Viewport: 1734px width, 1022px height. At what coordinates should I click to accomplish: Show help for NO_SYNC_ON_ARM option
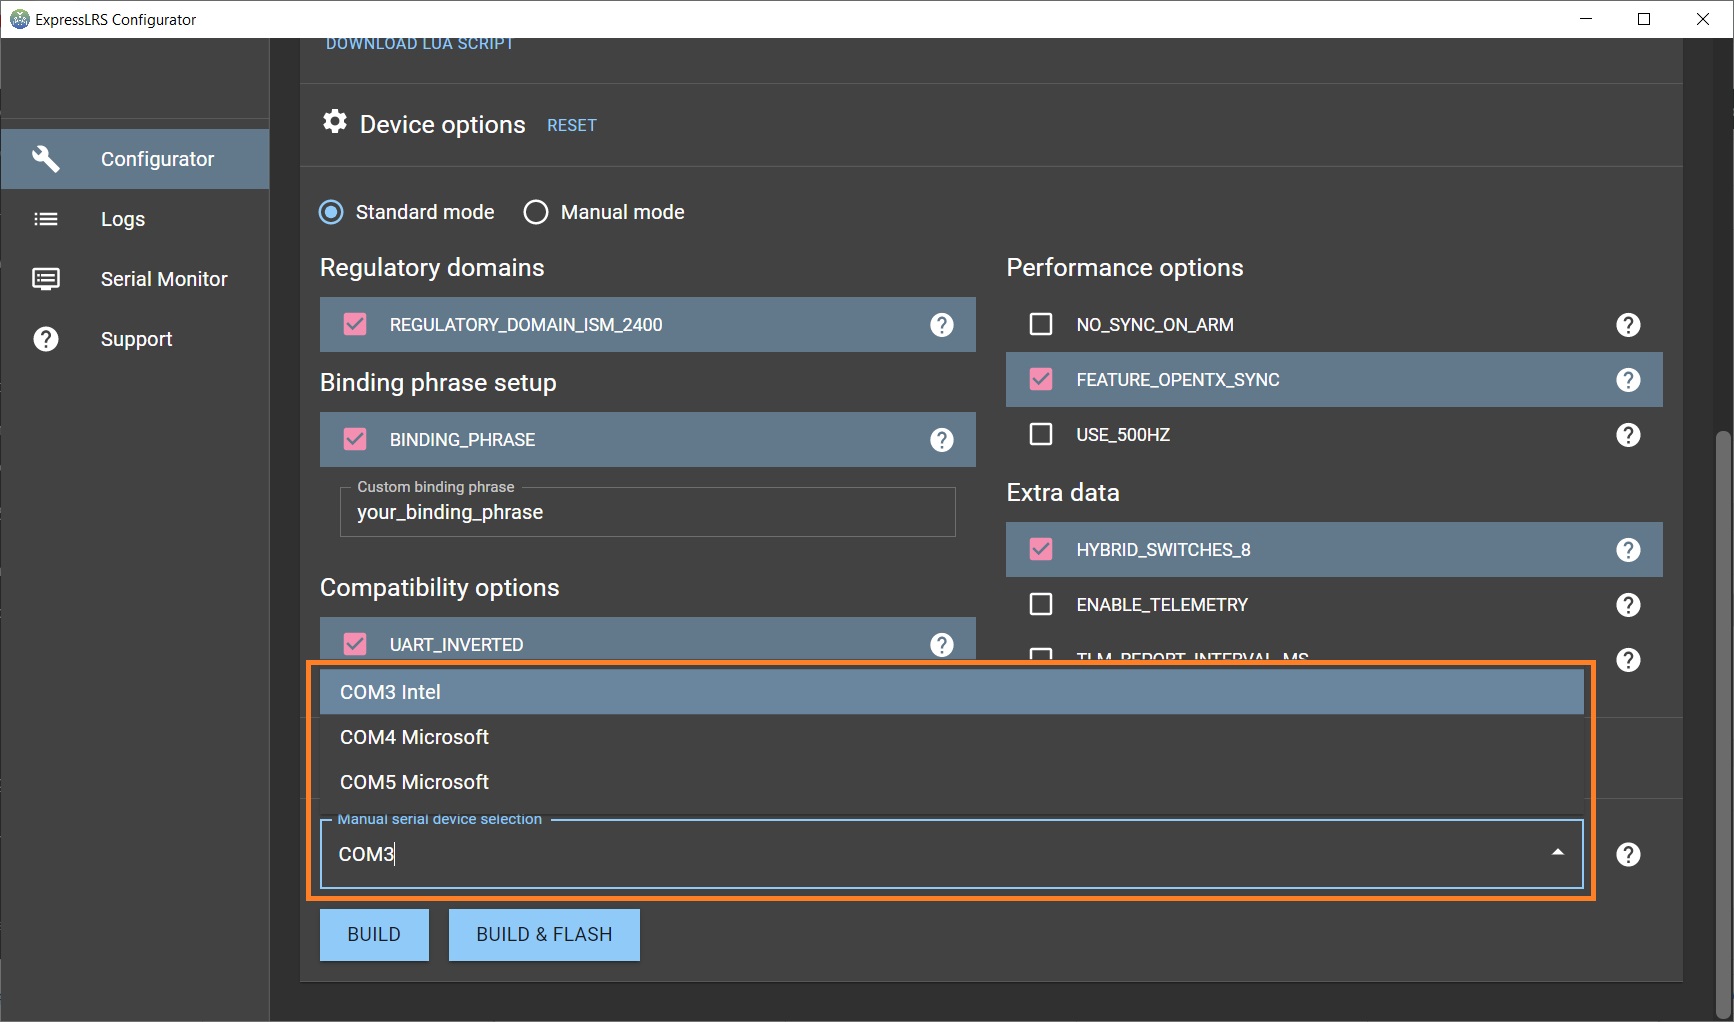pyautogui.click(x=1629, y=325)
